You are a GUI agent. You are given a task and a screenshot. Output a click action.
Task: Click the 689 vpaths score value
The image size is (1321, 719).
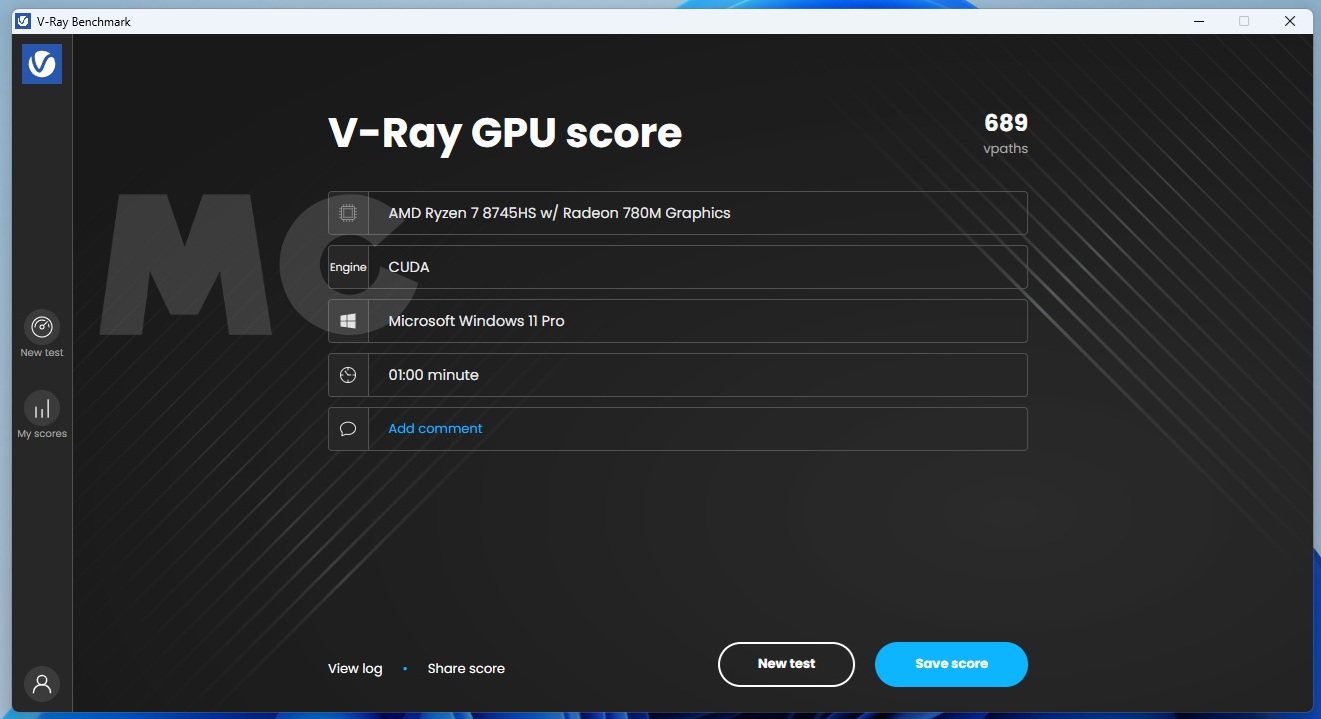tap(1005, 124)
